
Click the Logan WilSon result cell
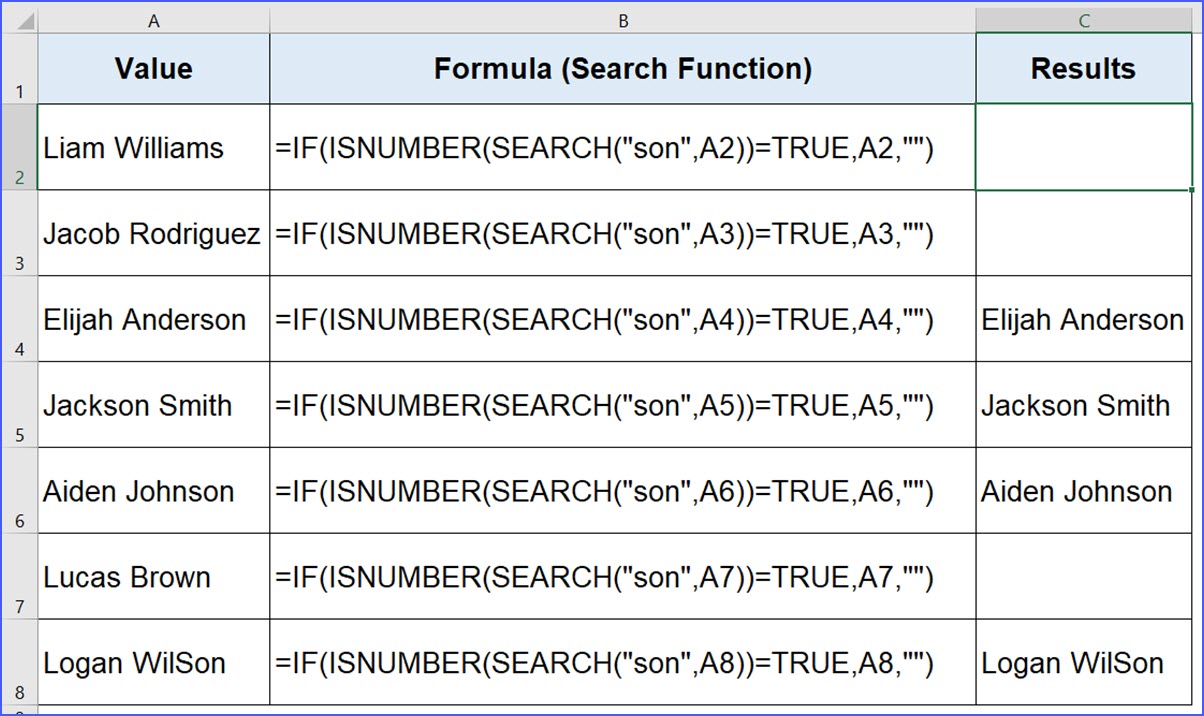(1083, 663)
